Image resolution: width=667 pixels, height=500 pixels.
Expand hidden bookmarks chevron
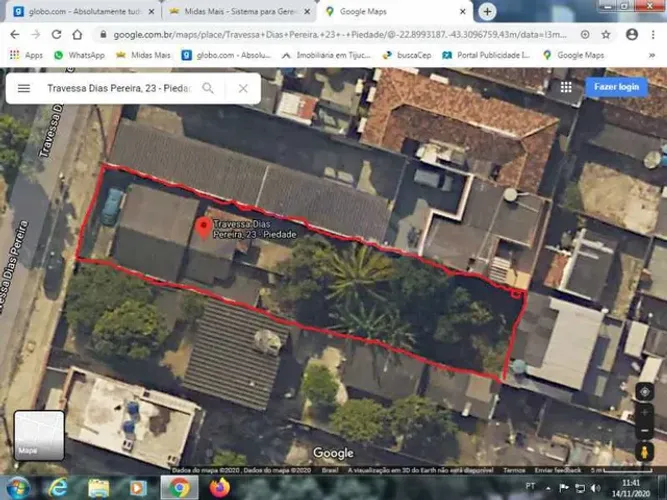[x=651, y=55]
